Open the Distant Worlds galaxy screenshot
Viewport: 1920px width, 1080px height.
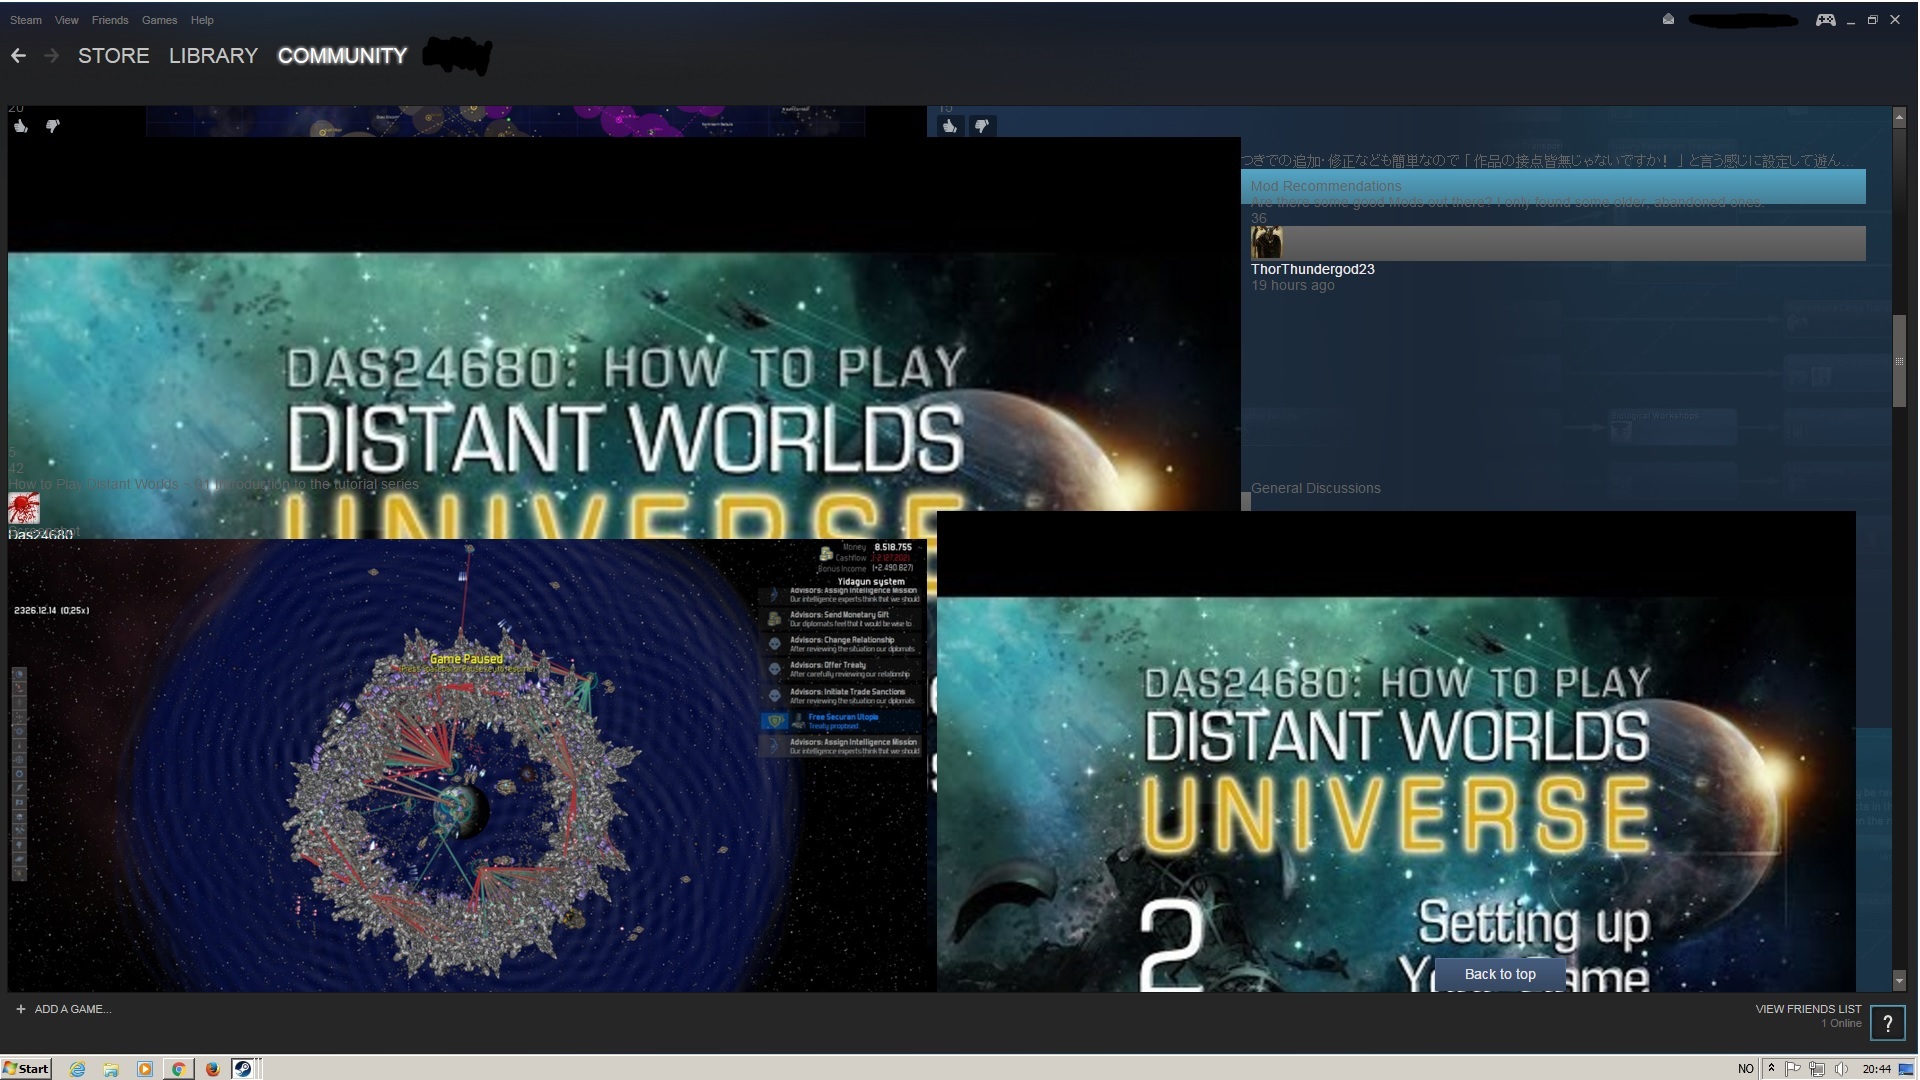(468, 766)
